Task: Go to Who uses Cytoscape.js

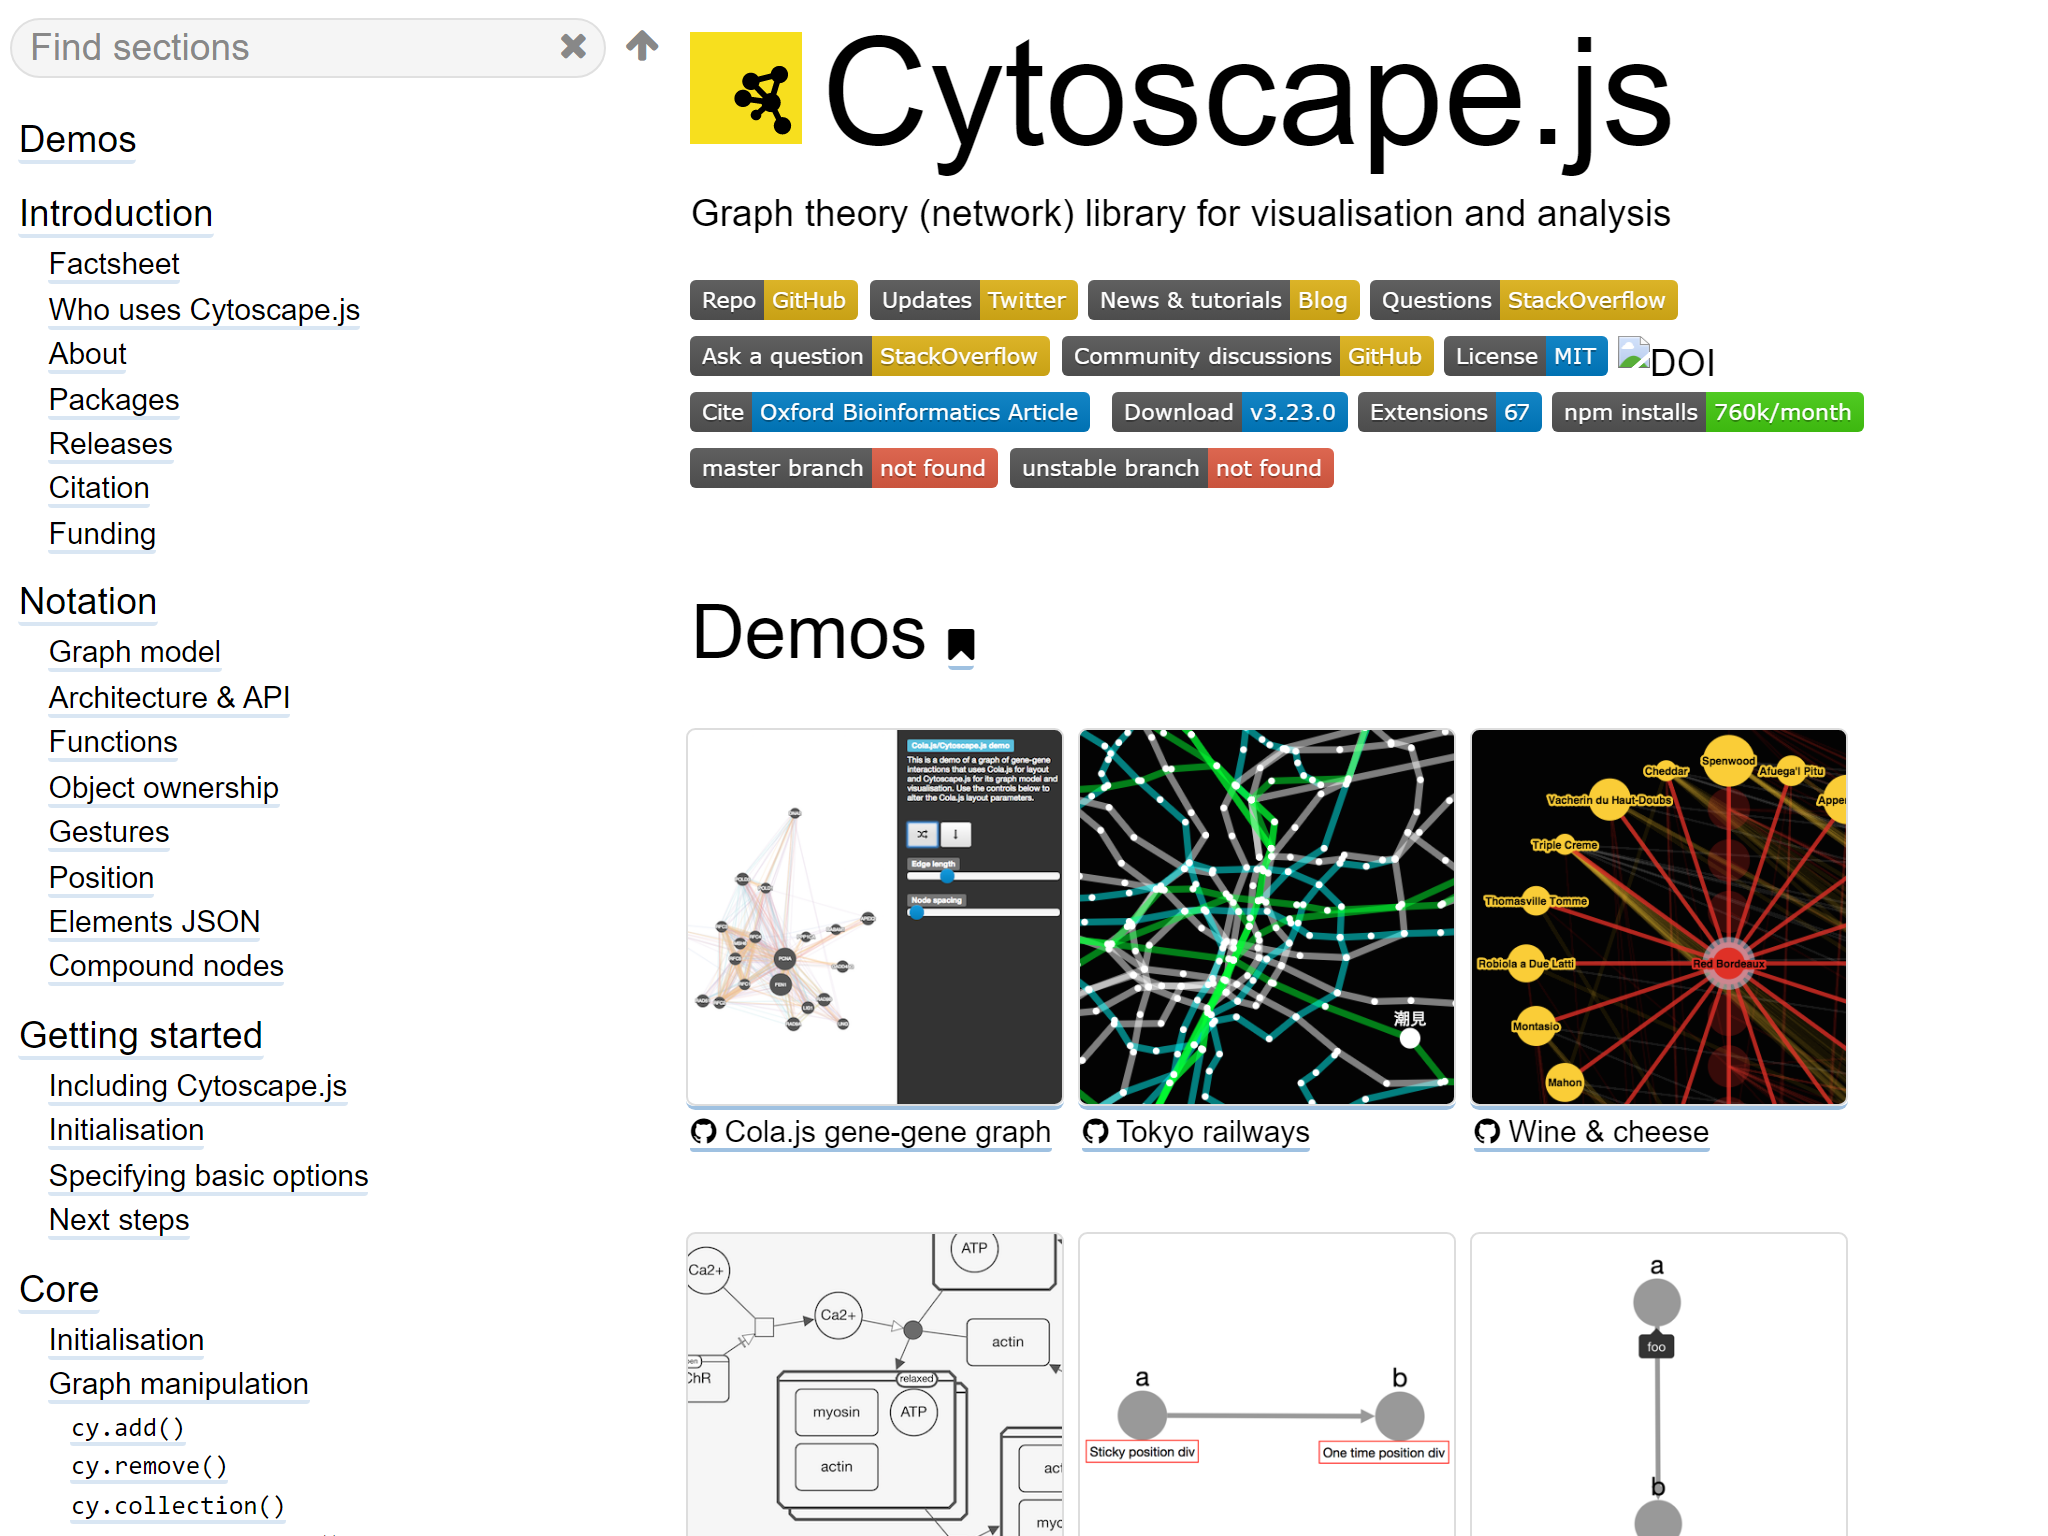Action: tap(204, 310)
